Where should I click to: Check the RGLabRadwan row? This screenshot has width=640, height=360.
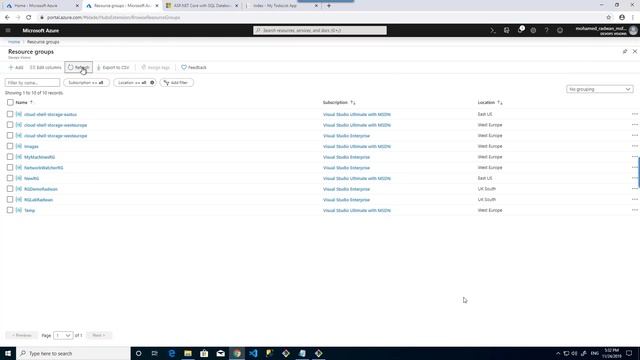(x=10, y=200)
